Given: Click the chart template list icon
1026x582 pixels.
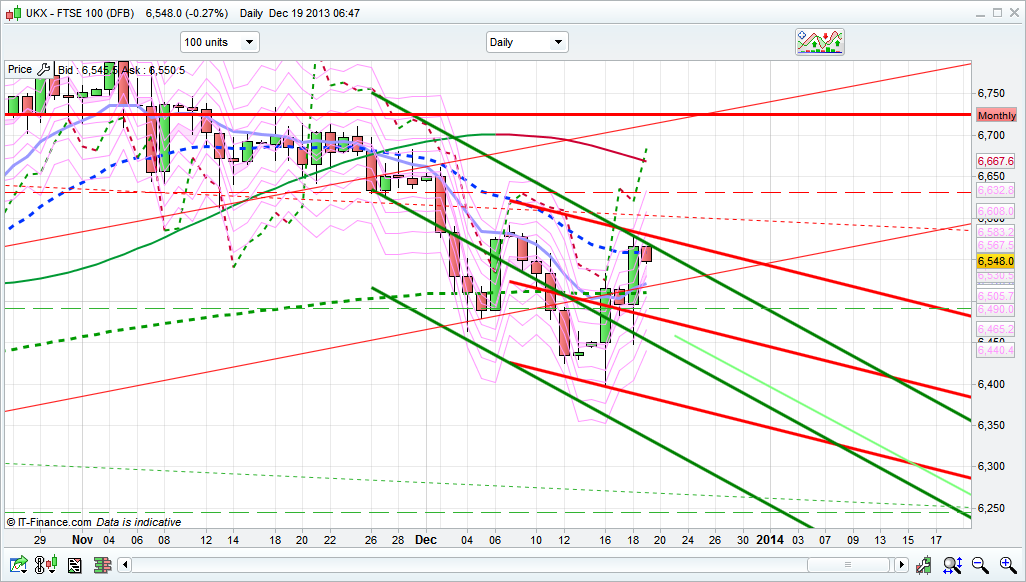Looking at the screenshot, I should click(74, 565).
